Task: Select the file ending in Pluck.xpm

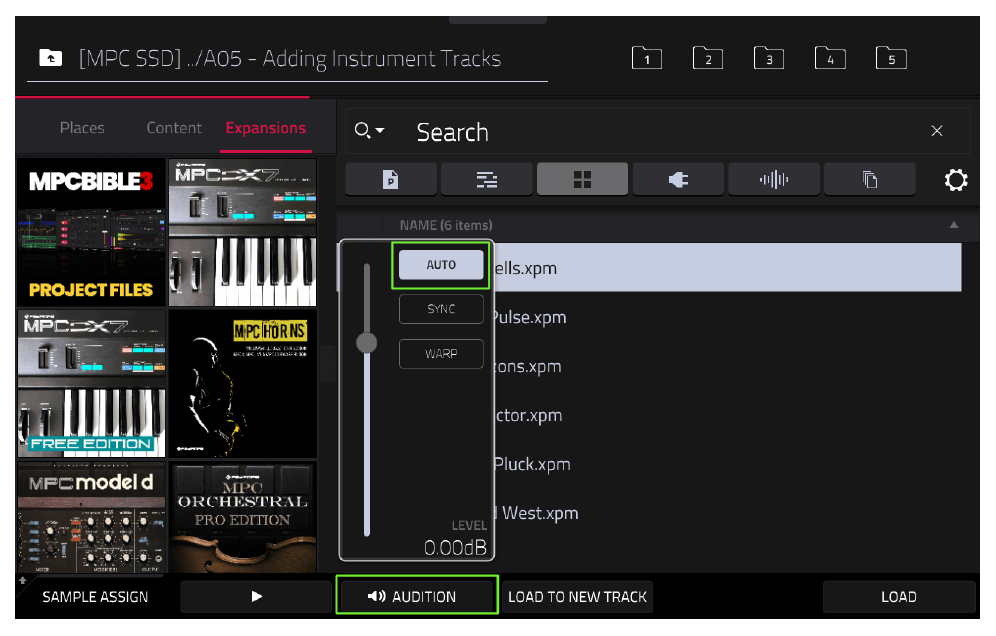Action: click(728, 464)
